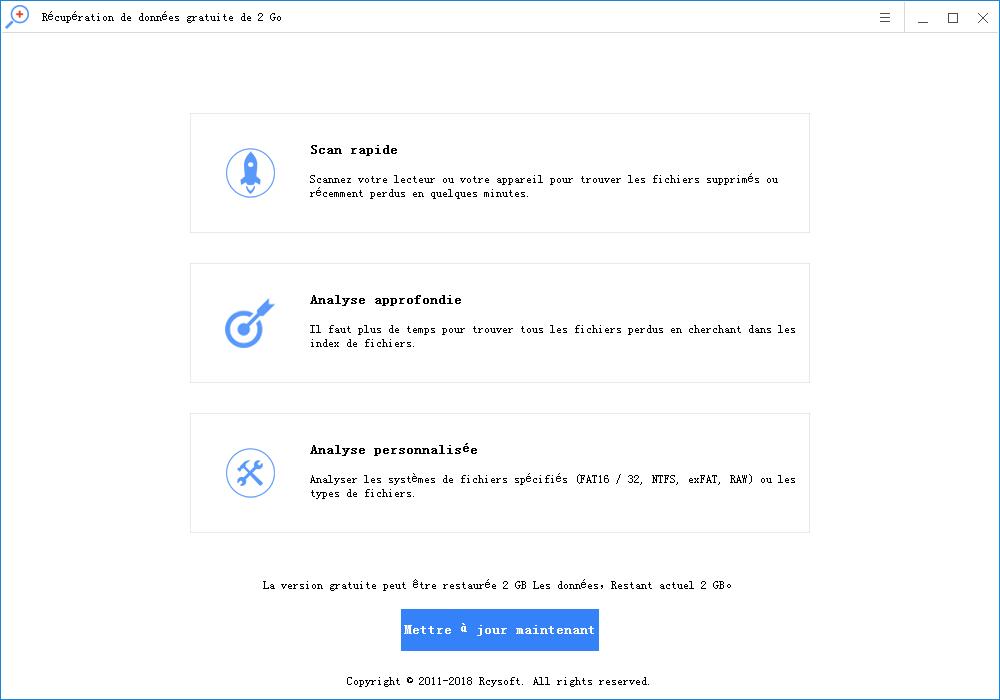This screenshot has width=1000, height=700.
Task: Close the data recovery window
Action: 983,18
